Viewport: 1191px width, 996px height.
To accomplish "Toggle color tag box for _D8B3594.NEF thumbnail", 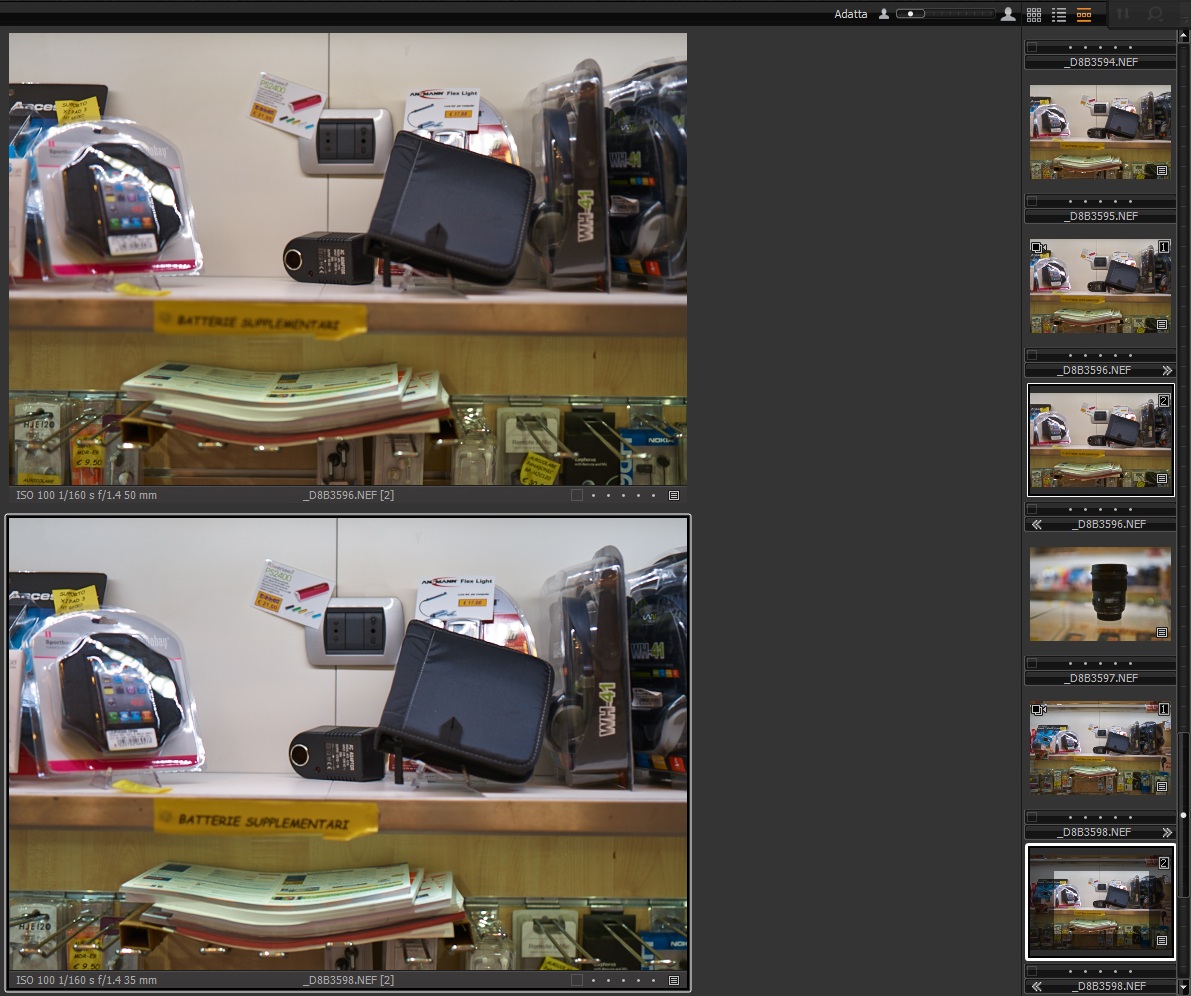I will point(1033,47).
